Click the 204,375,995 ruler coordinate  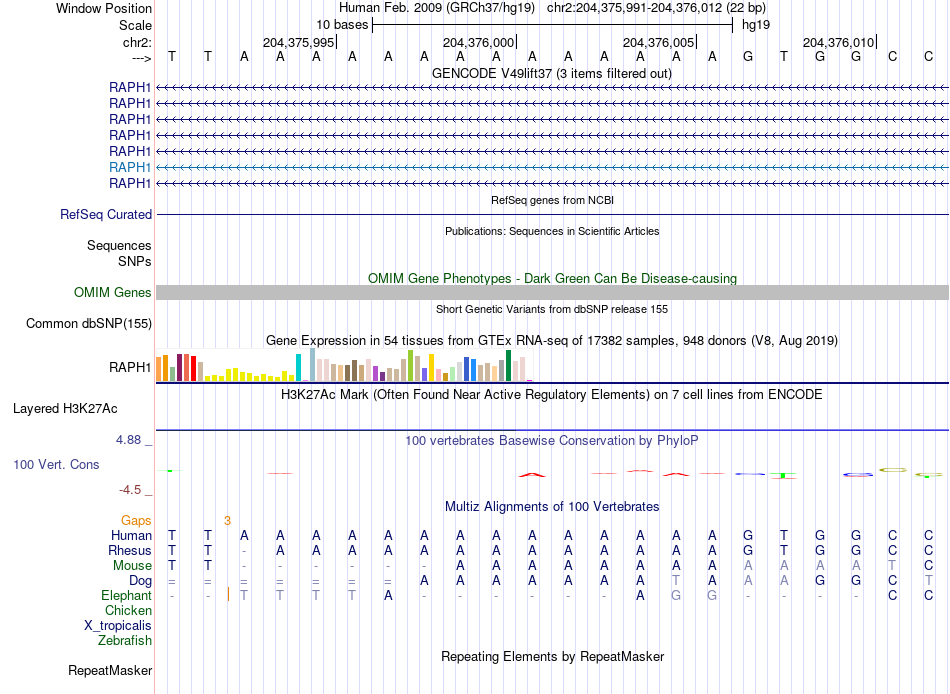tap(298, 42)
